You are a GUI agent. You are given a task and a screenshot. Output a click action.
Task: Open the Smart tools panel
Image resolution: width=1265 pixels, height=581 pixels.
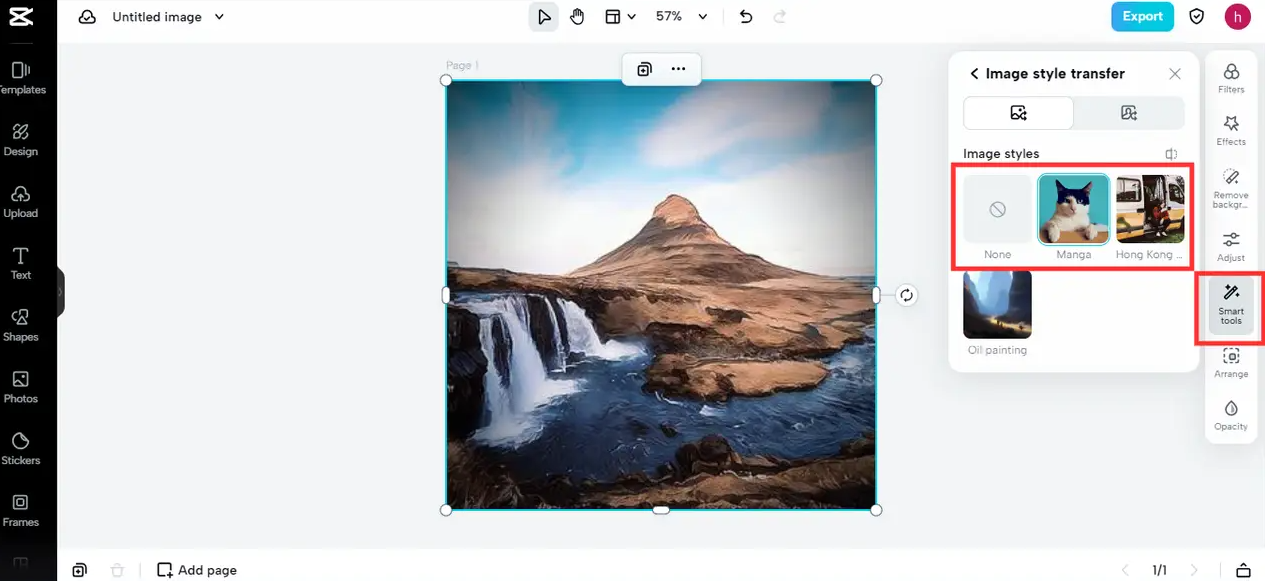[x=1231, y=304]
